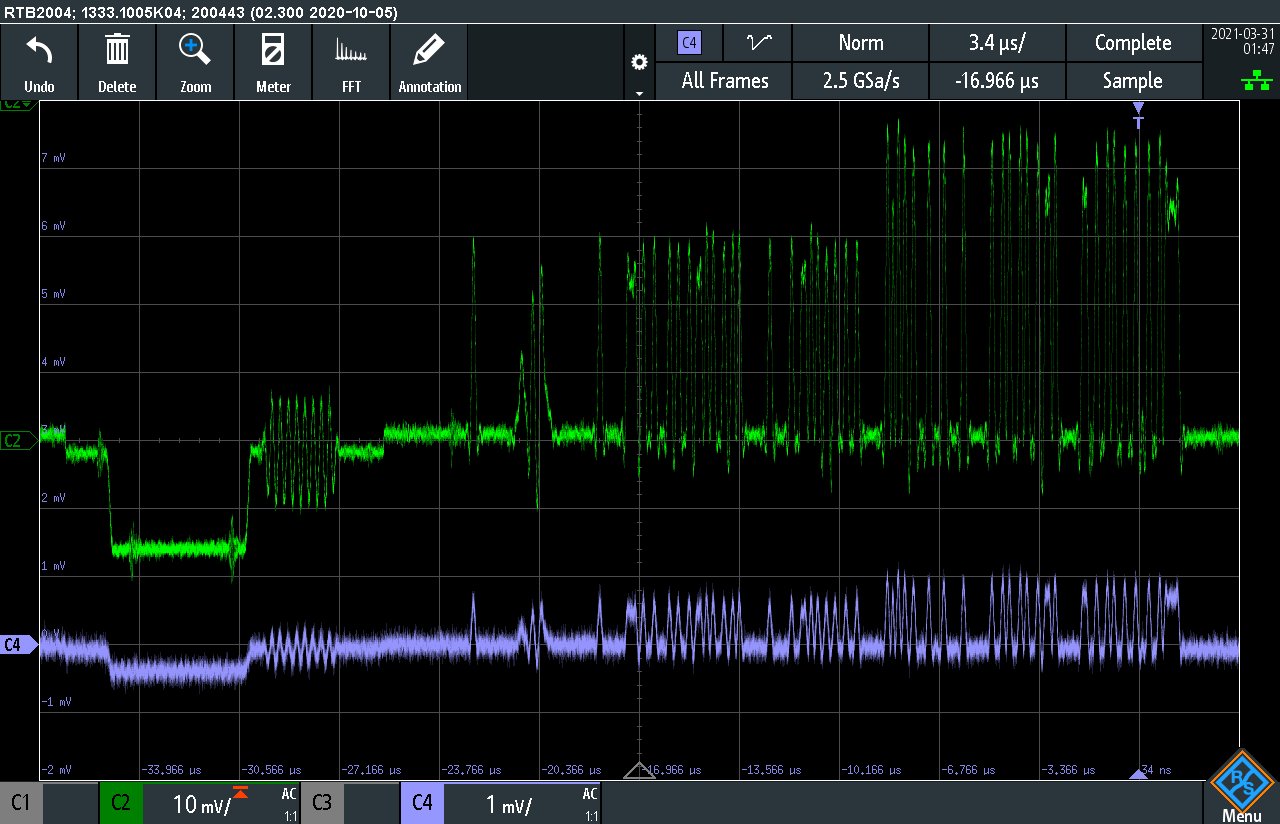Open the All Frames setting
The image size is (1280, 824).
tap(724, 81)
